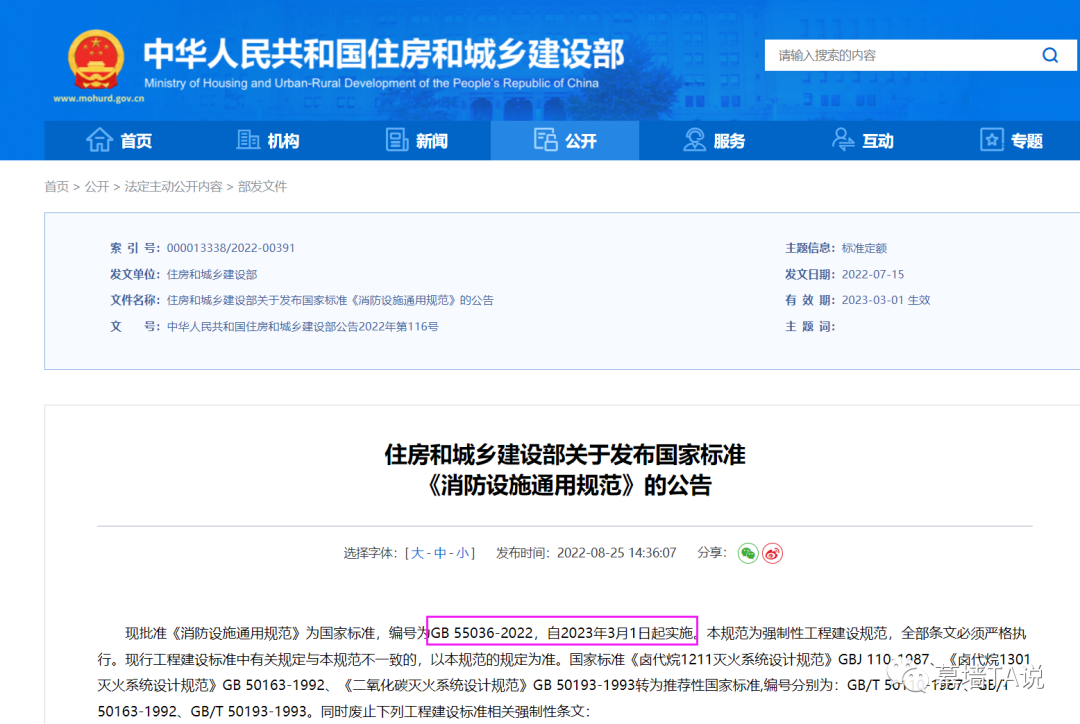This screenshot has height=724, width=1080.
Task: Return to 首页 via breadcrumb link
Action: pos(56,186)
